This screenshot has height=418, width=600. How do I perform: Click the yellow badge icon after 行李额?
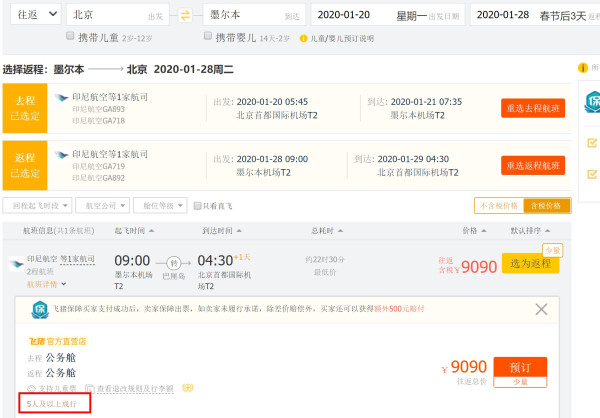click(188, 388)
